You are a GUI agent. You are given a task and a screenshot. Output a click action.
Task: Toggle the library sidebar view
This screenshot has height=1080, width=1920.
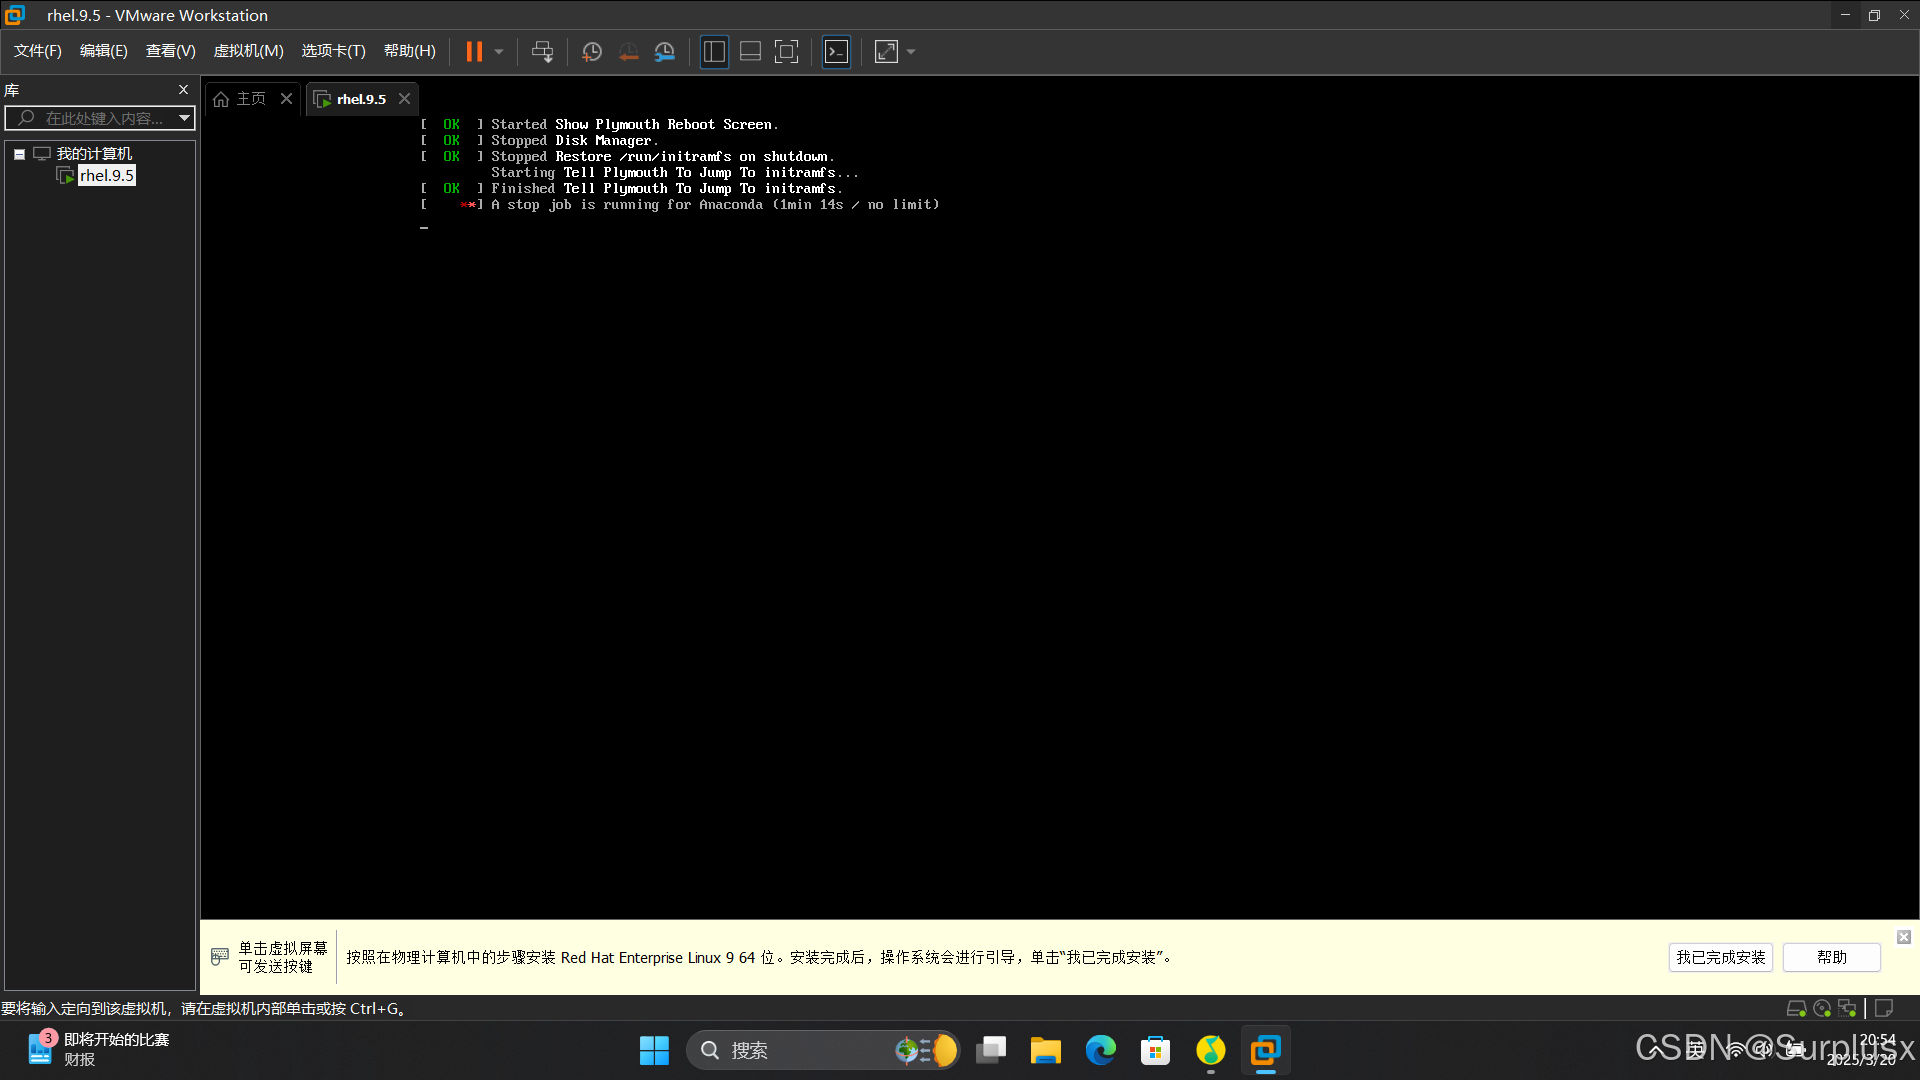[x=714, y=52]
